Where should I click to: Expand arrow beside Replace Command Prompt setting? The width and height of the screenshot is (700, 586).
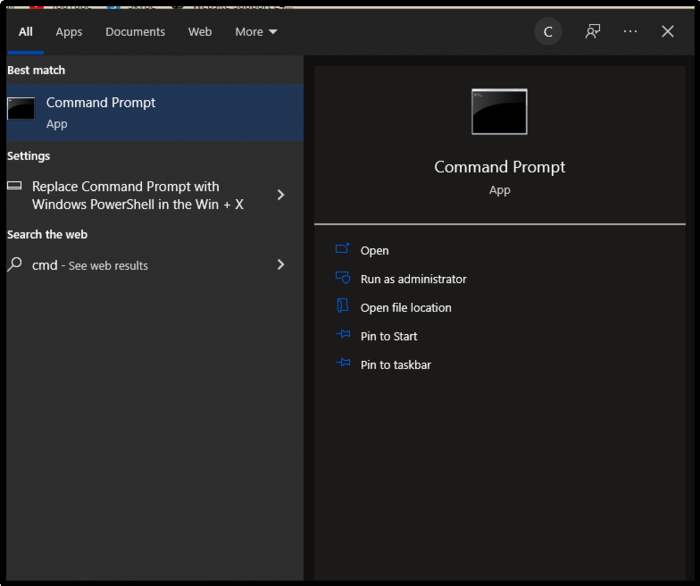click(280, 195)
